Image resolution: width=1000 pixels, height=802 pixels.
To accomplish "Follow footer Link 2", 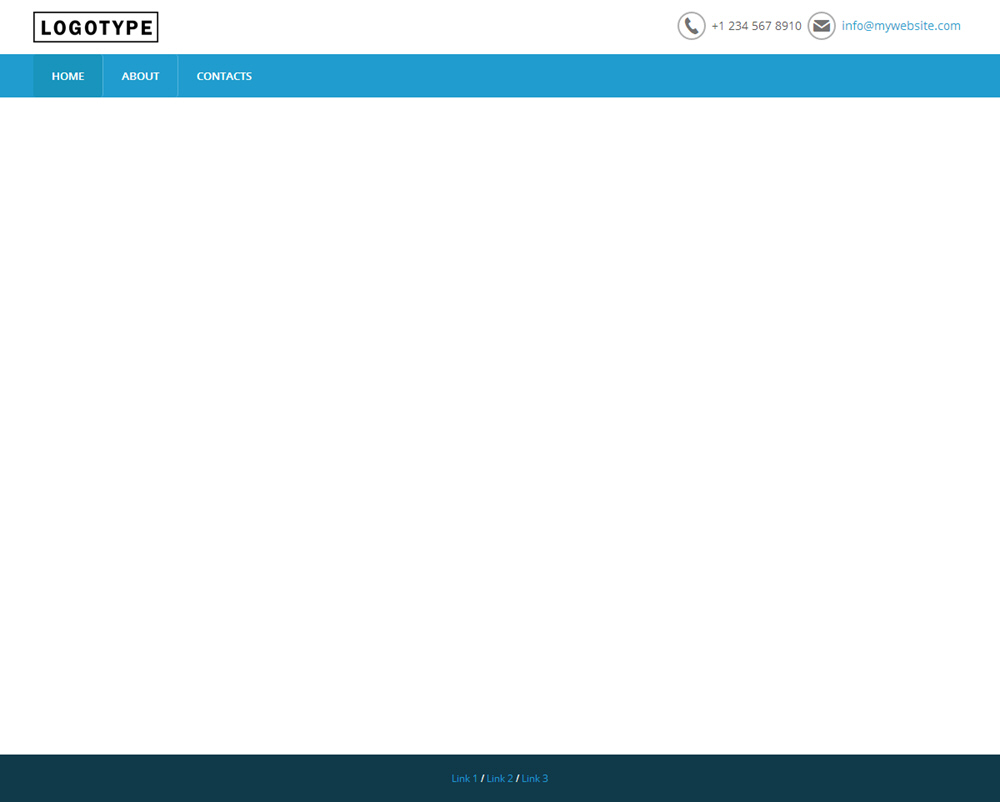I will pos(499,778).
